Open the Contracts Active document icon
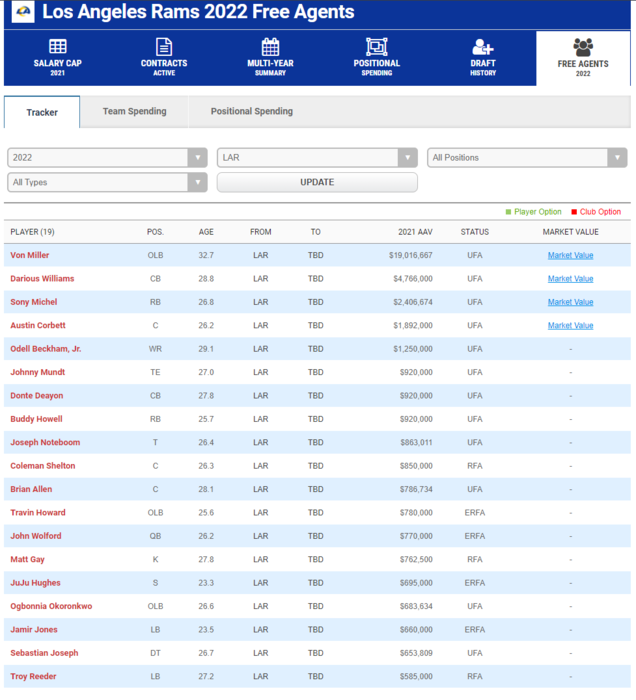 164,47
